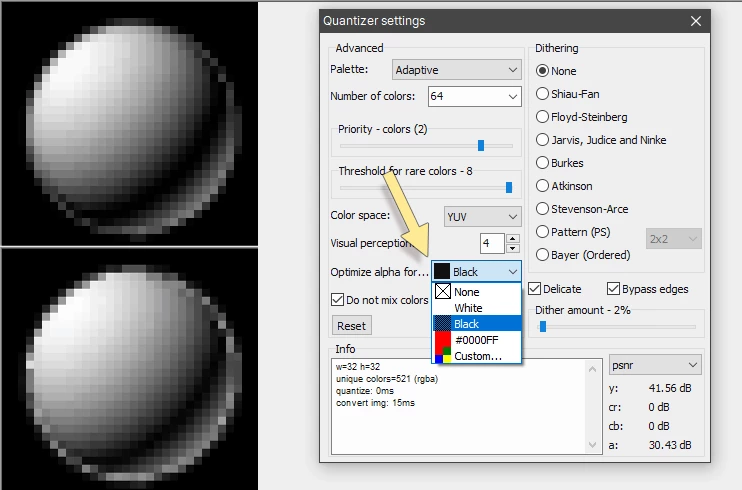Select Floyd-Steinberg dithering

[582, 117]
